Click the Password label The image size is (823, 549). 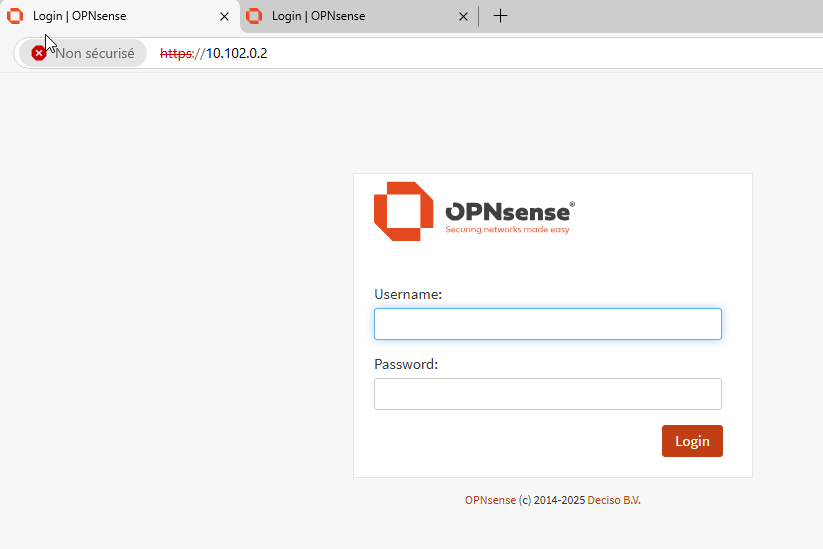pos(406,364)
